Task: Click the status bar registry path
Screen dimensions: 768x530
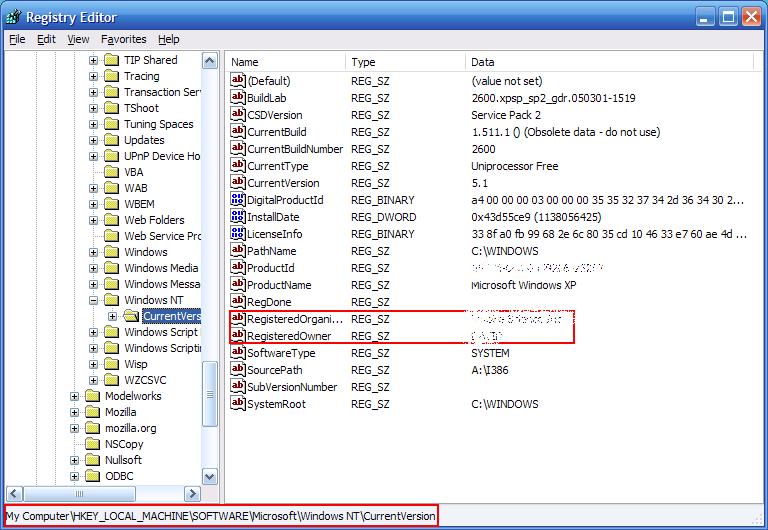Action: [220, 516]
